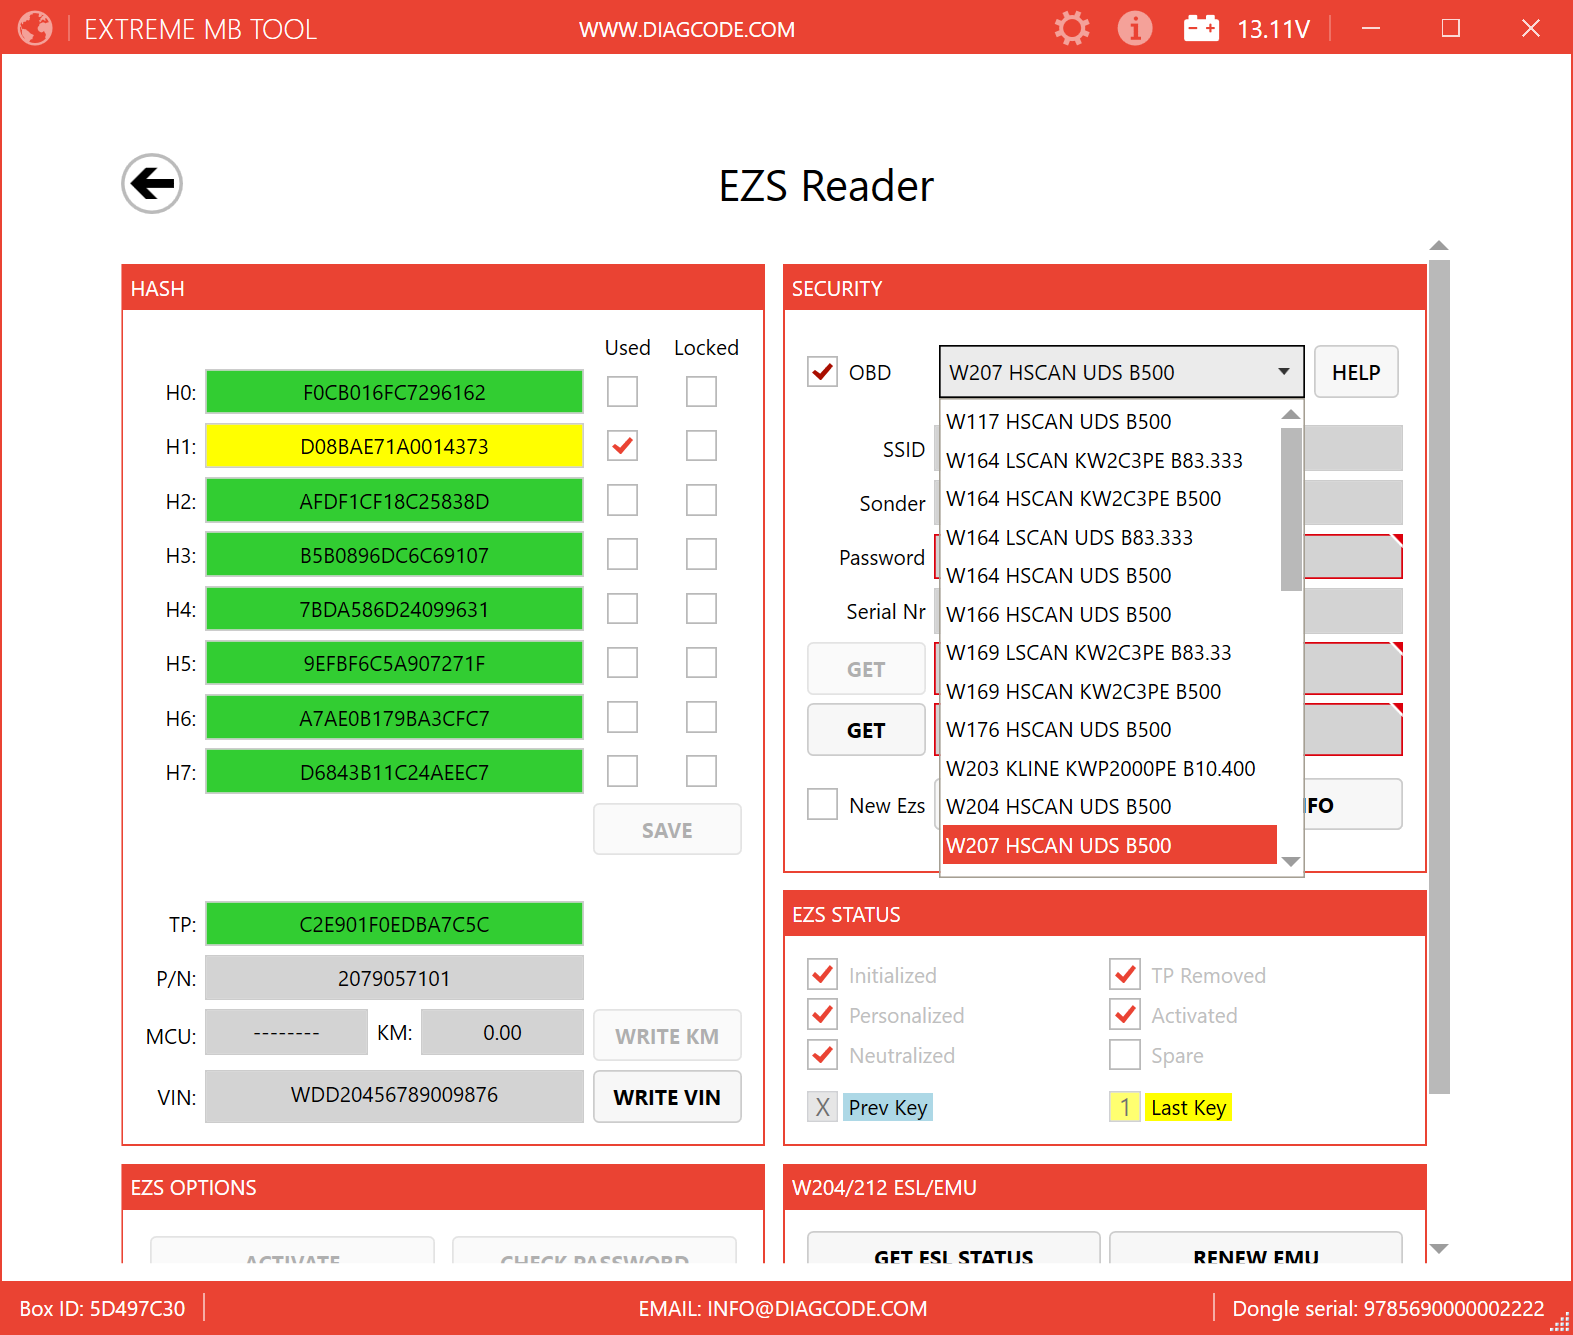Click the info icon in title bar

click(x=1134, y=28)
